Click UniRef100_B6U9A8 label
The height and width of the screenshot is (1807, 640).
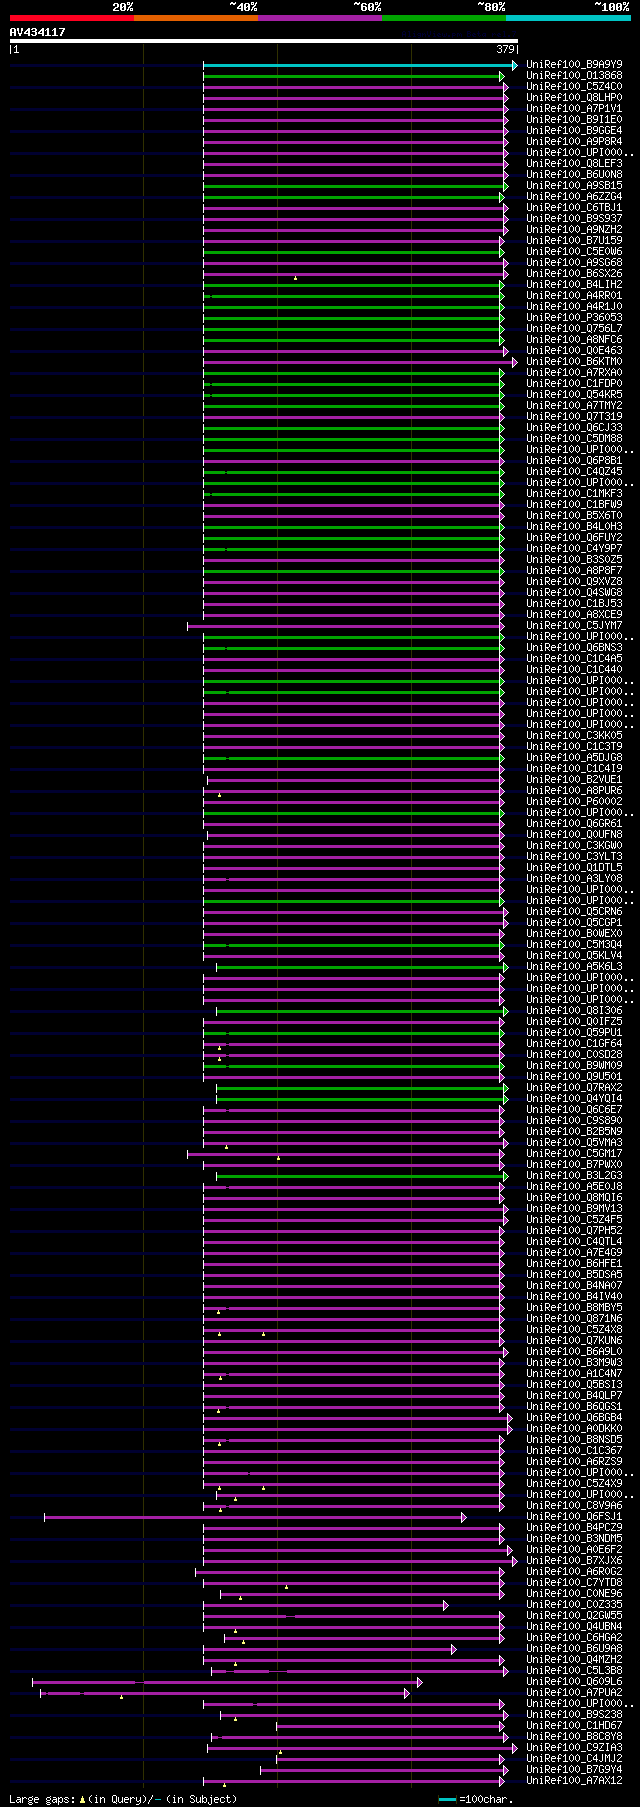[x=575, y=1649]
